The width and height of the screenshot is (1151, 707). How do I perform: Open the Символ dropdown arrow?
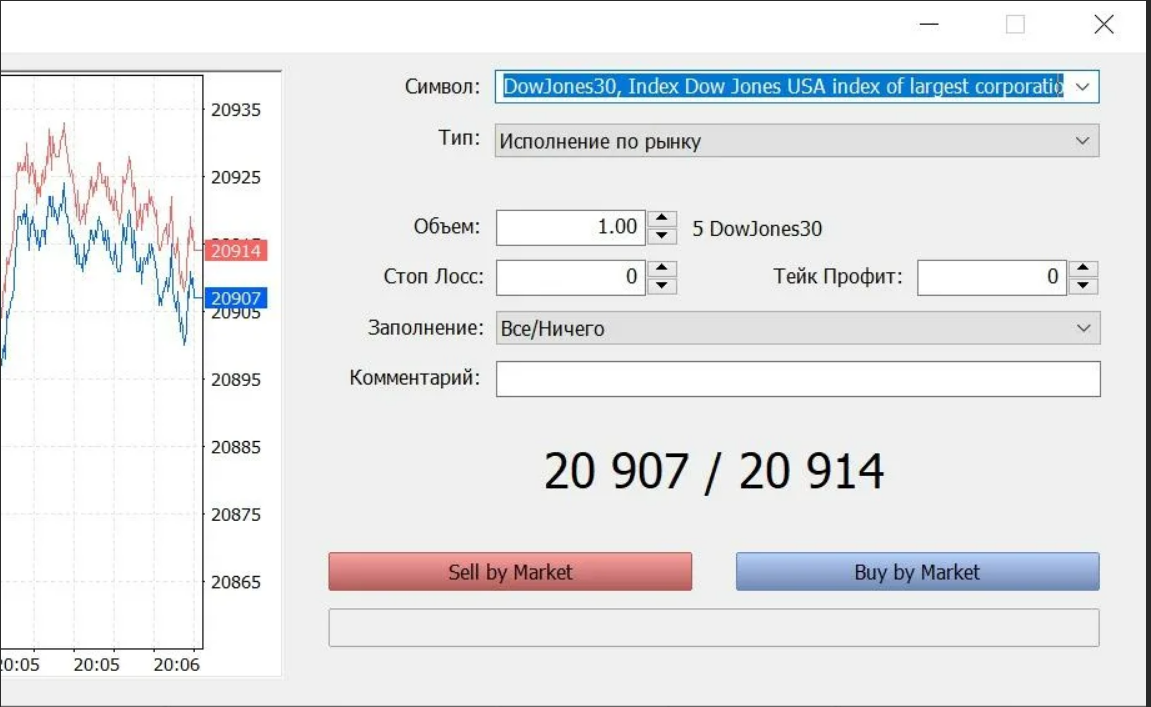[x=1082, y=87]
